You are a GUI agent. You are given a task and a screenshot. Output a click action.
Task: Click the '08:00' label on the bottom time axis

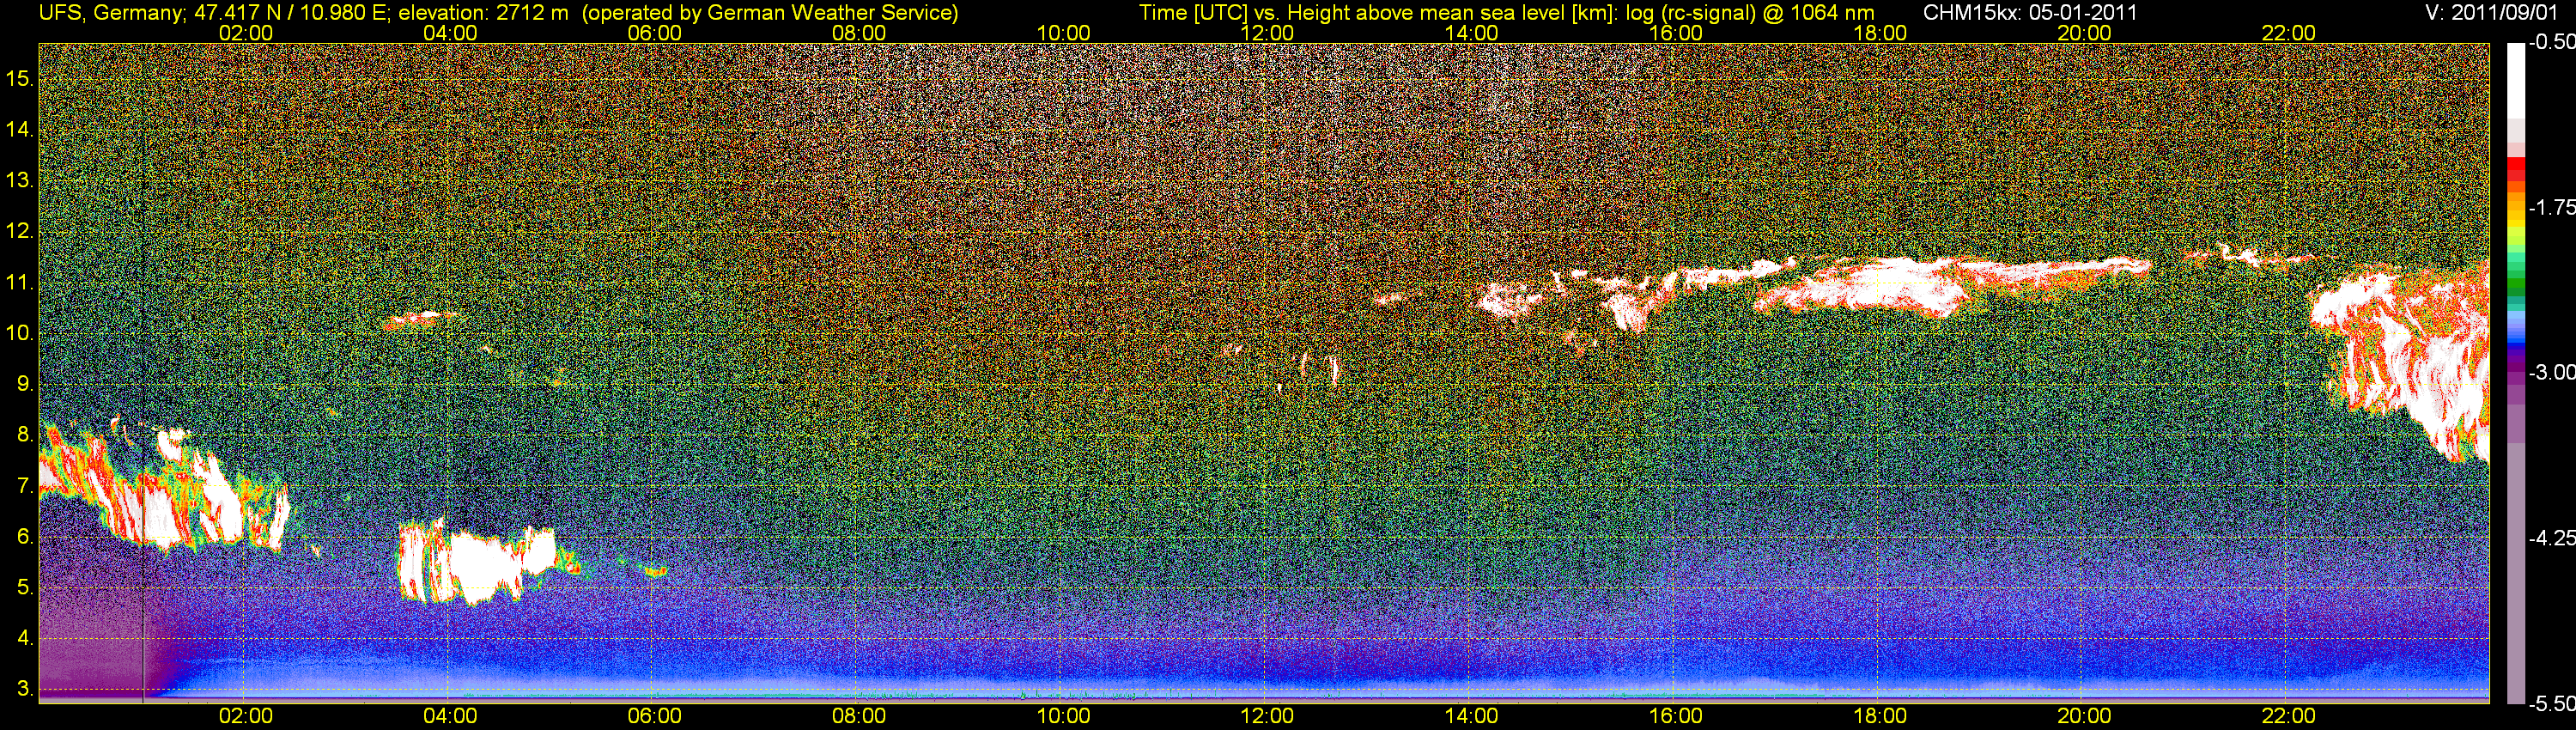point(859,716)
